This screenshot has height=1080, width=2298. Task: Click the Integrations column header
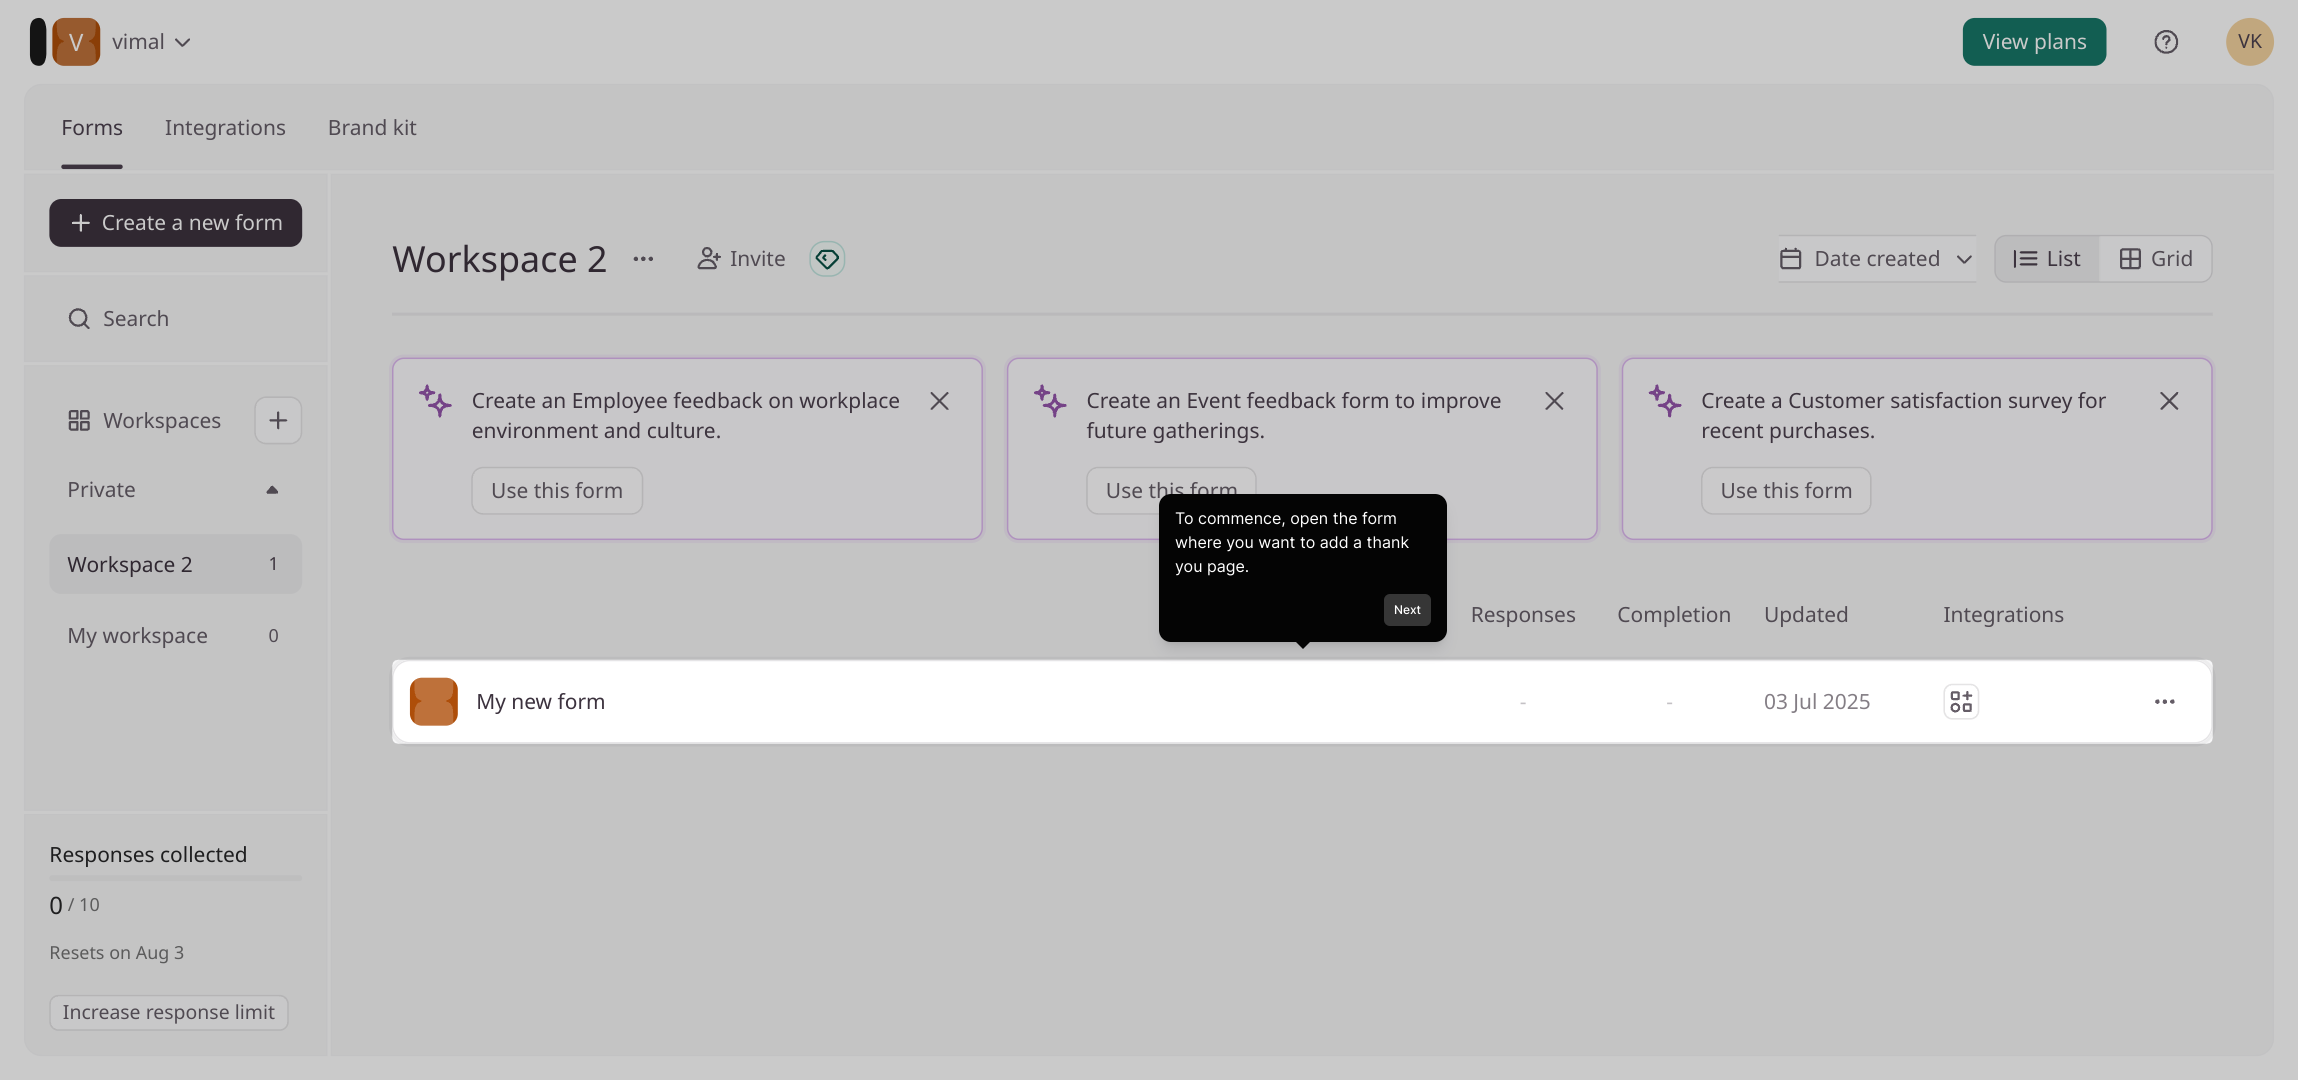click(x=2003, y=615)
